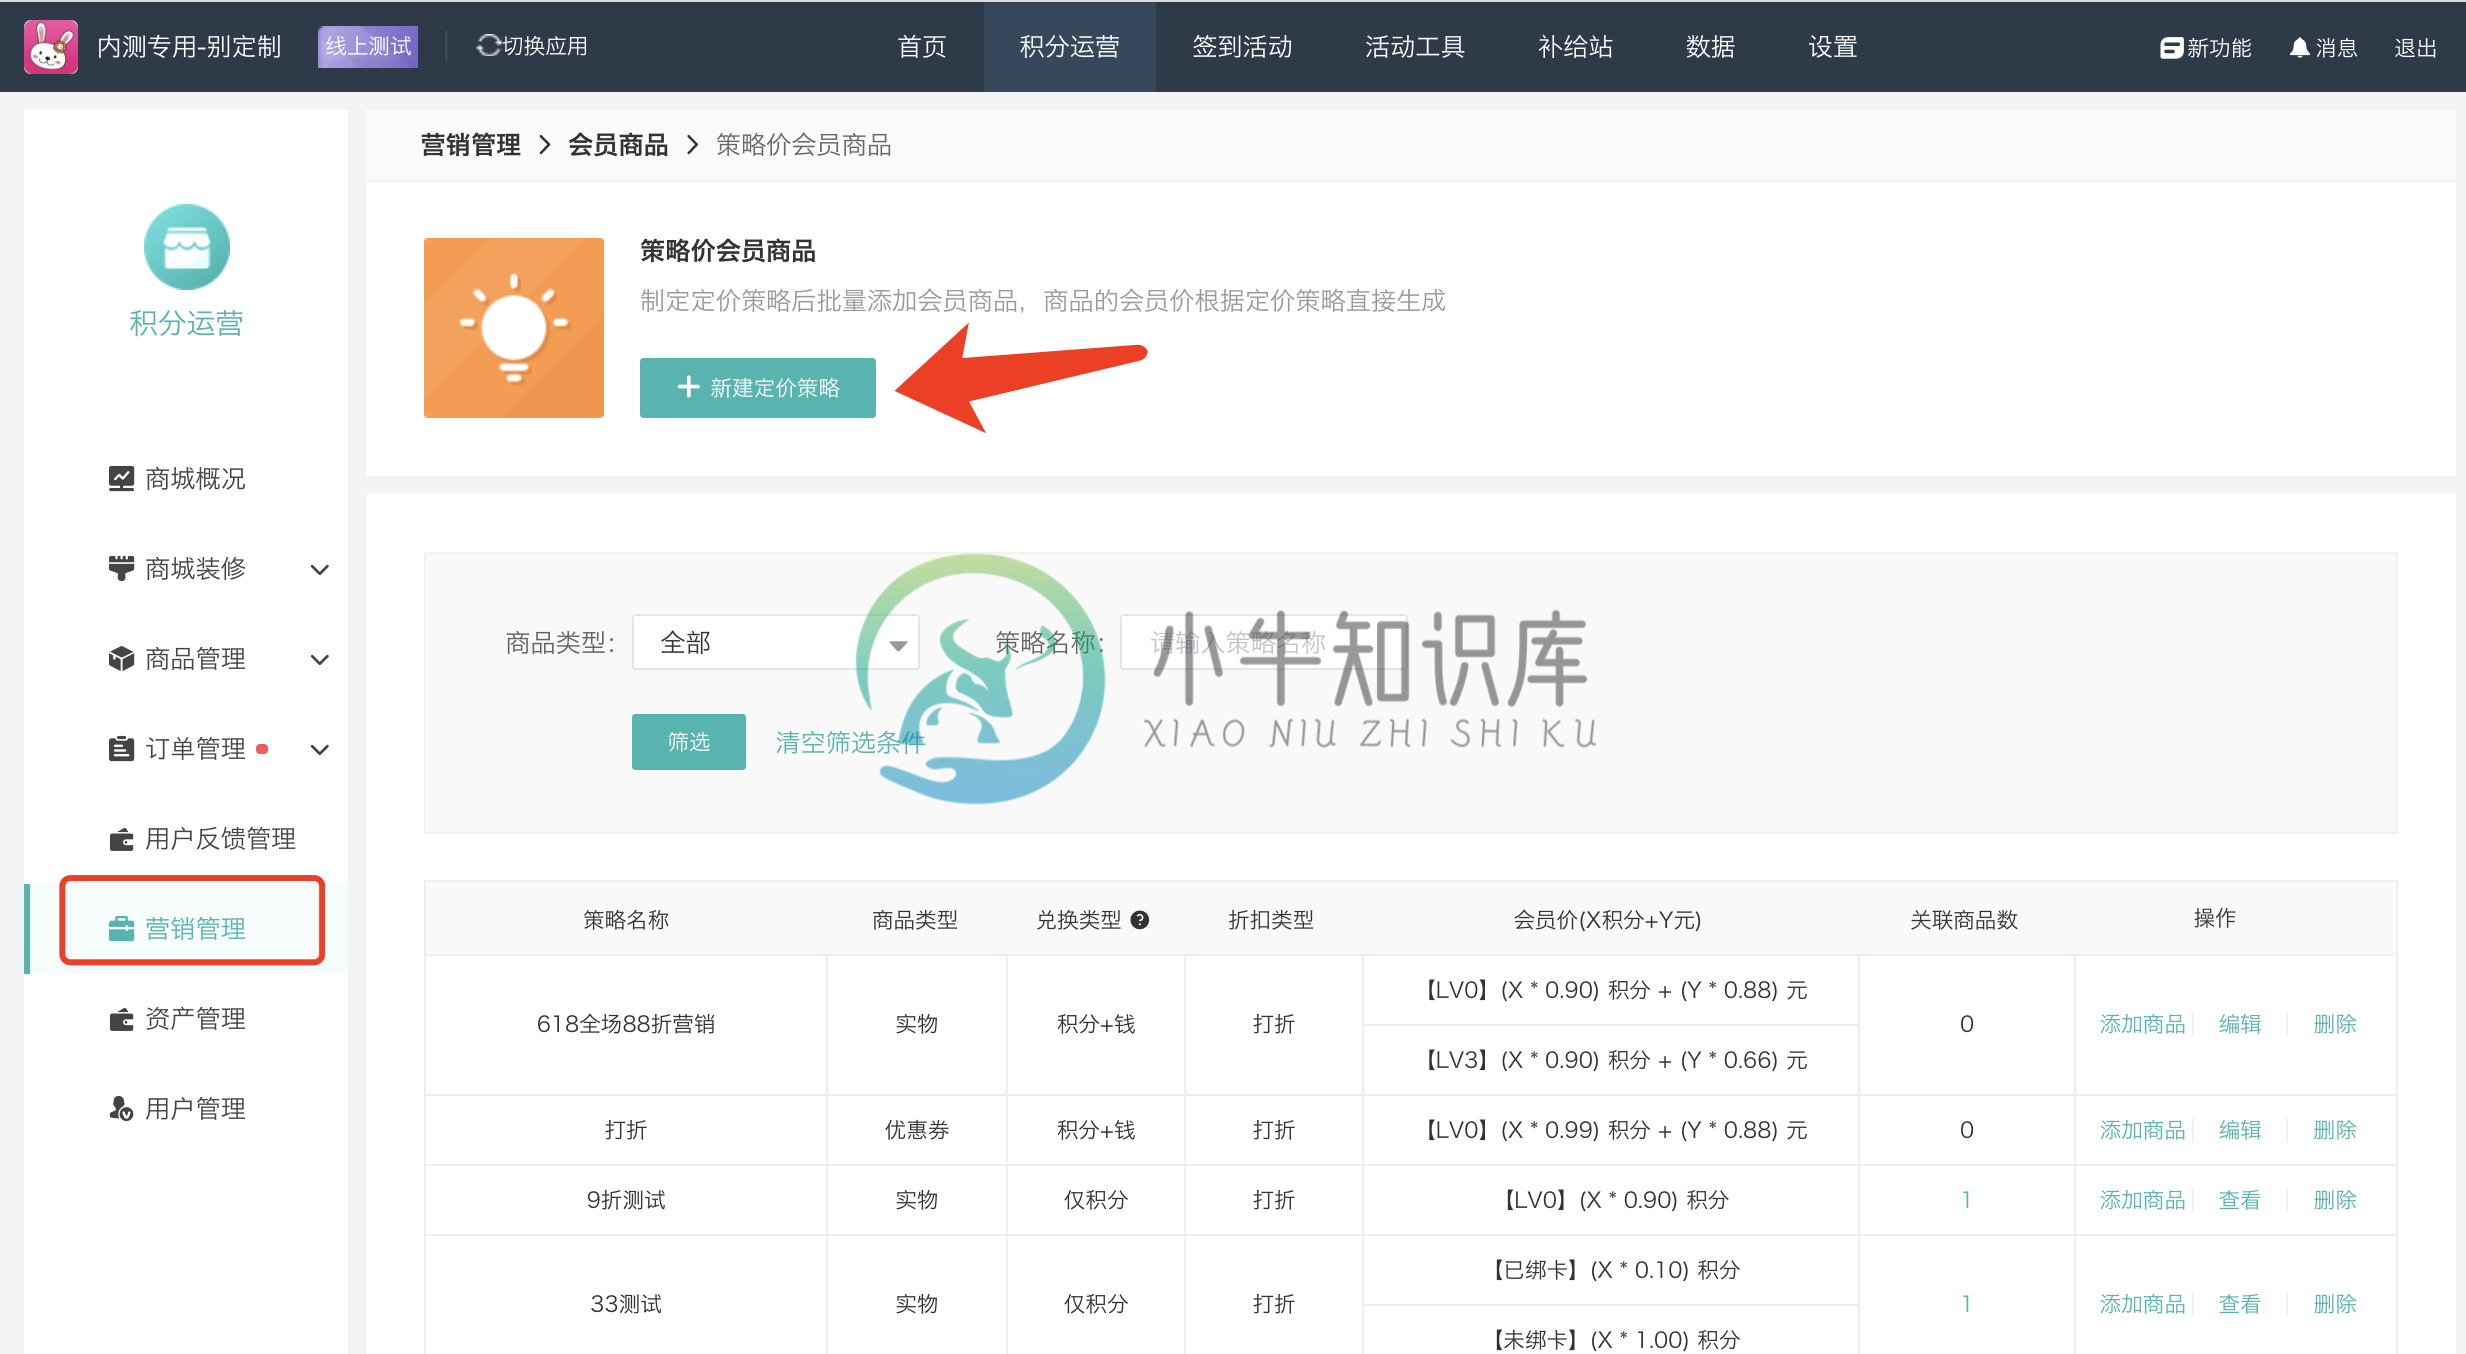Open linked product count for 33测试
Viewport: 2466px width, 1354px height.
[1966, 1304]
